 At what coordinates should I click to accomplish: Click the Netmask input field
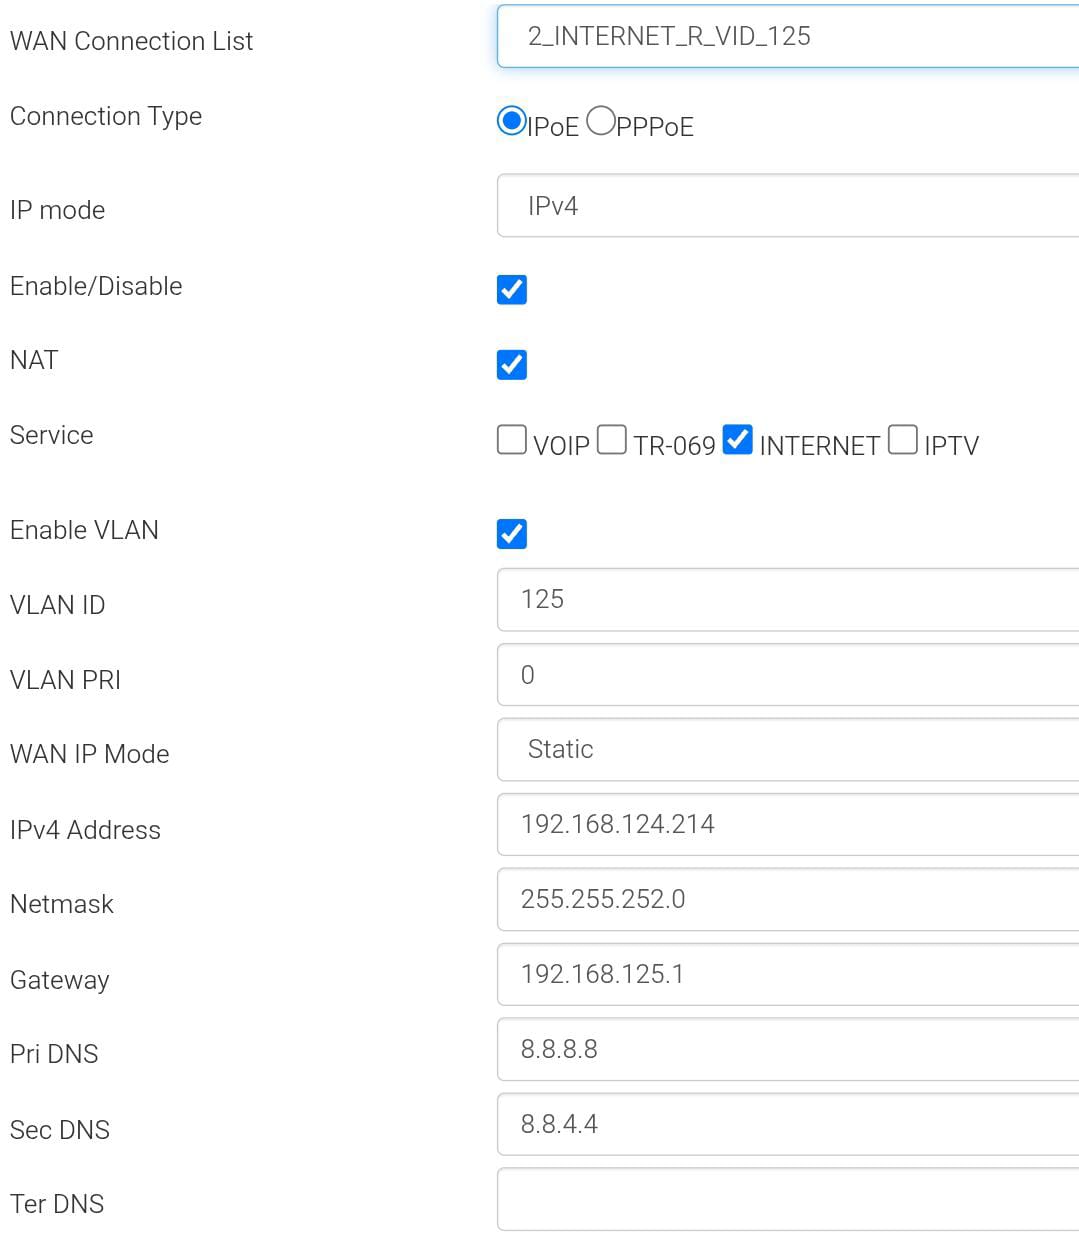pyautogui.click(x=788, y=900)
